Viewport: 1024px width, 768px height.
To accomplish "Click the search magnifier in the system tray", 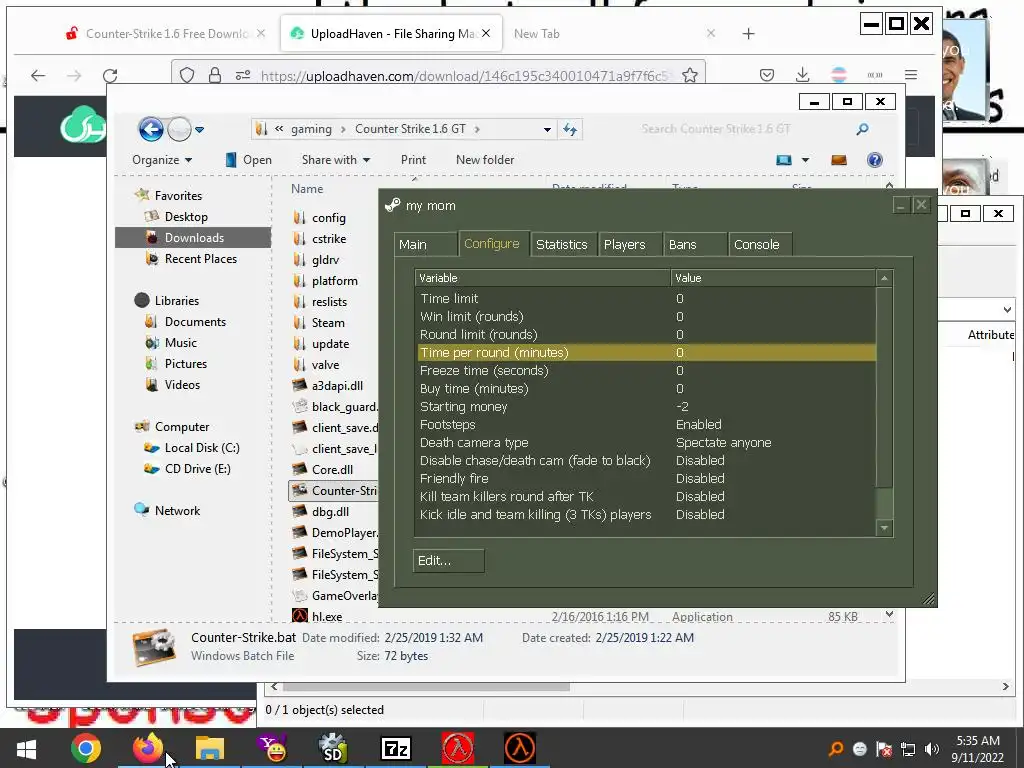I will pos(836,749).
